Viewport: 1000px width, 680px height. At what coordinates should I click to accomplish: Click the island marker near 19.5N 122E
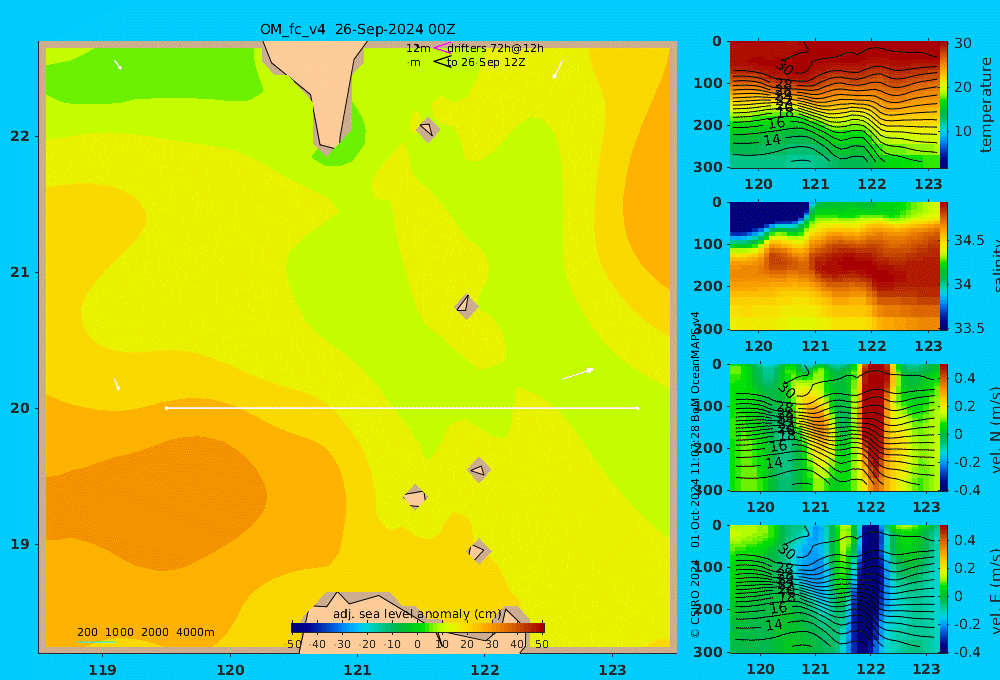point(479,471)
